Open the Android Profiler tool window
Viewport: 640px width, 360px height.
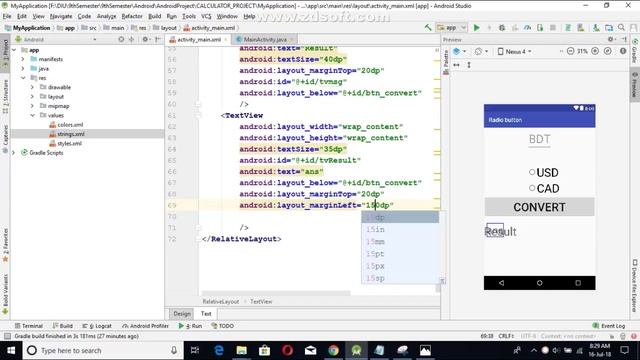pyautogui.click(x=145, y=326)
